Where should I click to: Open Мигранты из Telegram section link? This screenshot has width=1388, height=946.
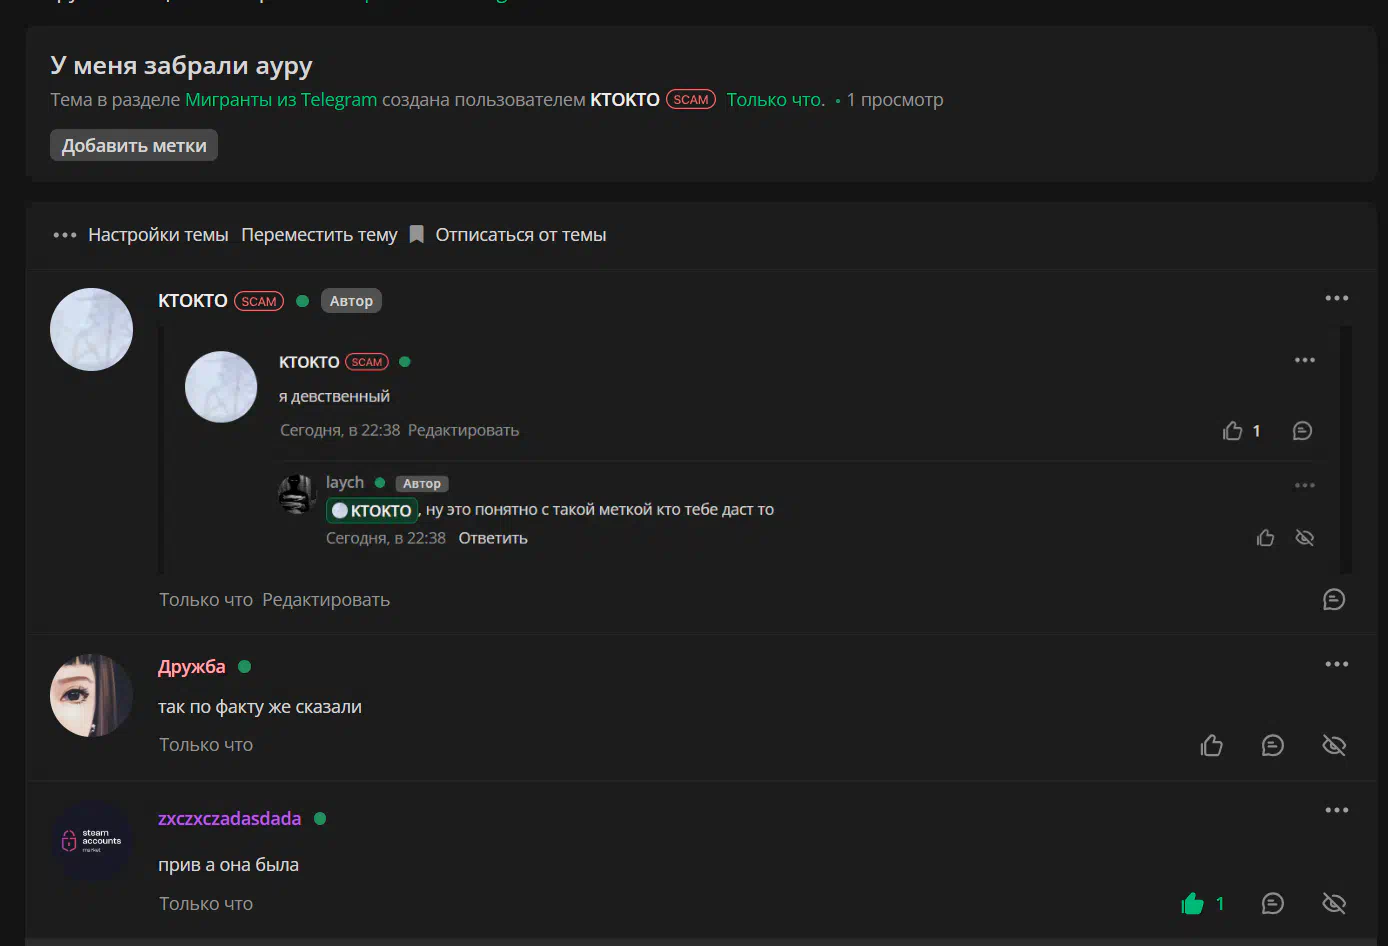pyautogui.click(x=281, y=100)
